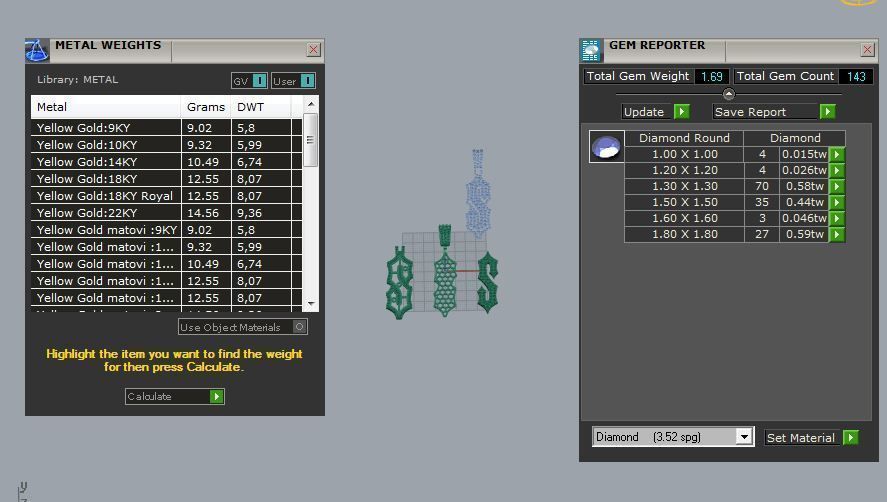Image resolution: width=887 pixels, height=502 pixels.
Task: Click the 0.59tw weight cell
Action: coord(804,234)
